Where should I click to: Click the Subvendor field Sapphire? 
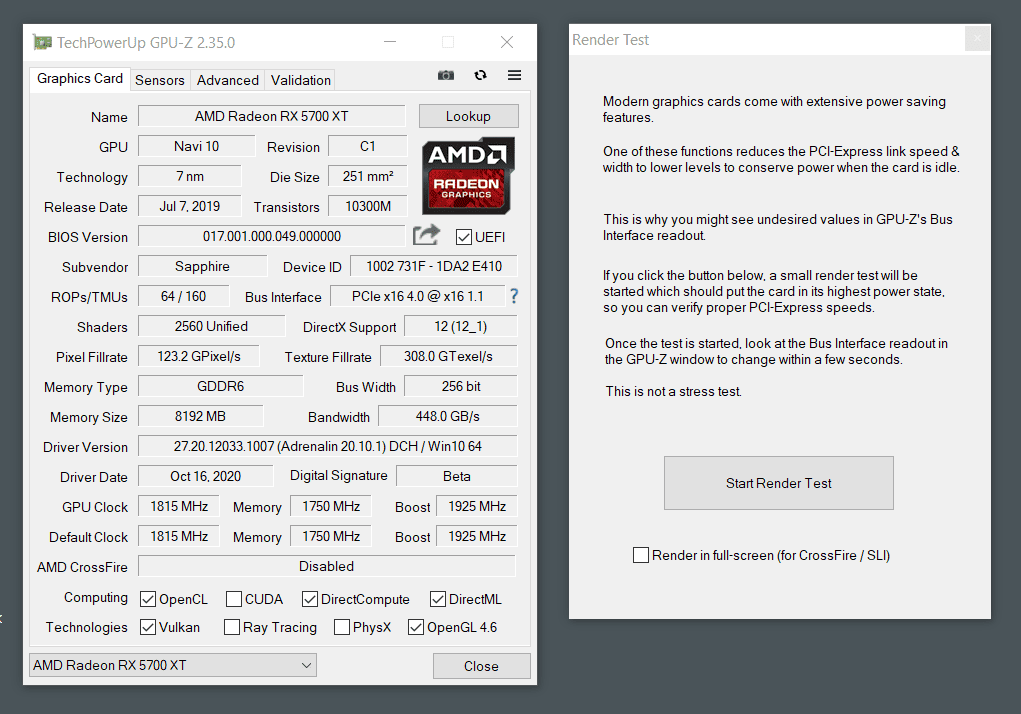[x=203, y=266]
